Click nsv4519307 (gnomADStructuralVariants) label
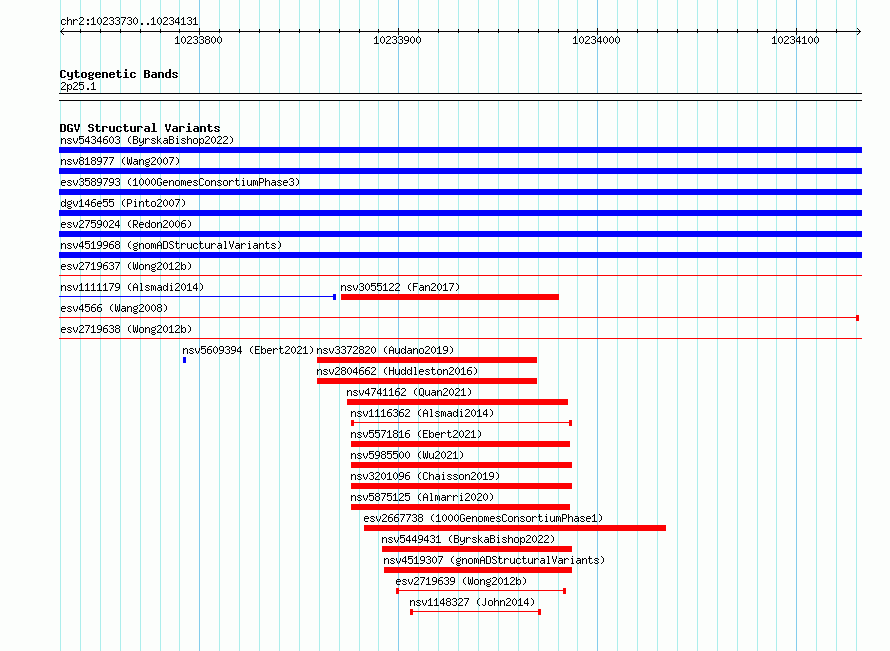The width and height of the screenshot is (890, 651). [x=494, y=560]
